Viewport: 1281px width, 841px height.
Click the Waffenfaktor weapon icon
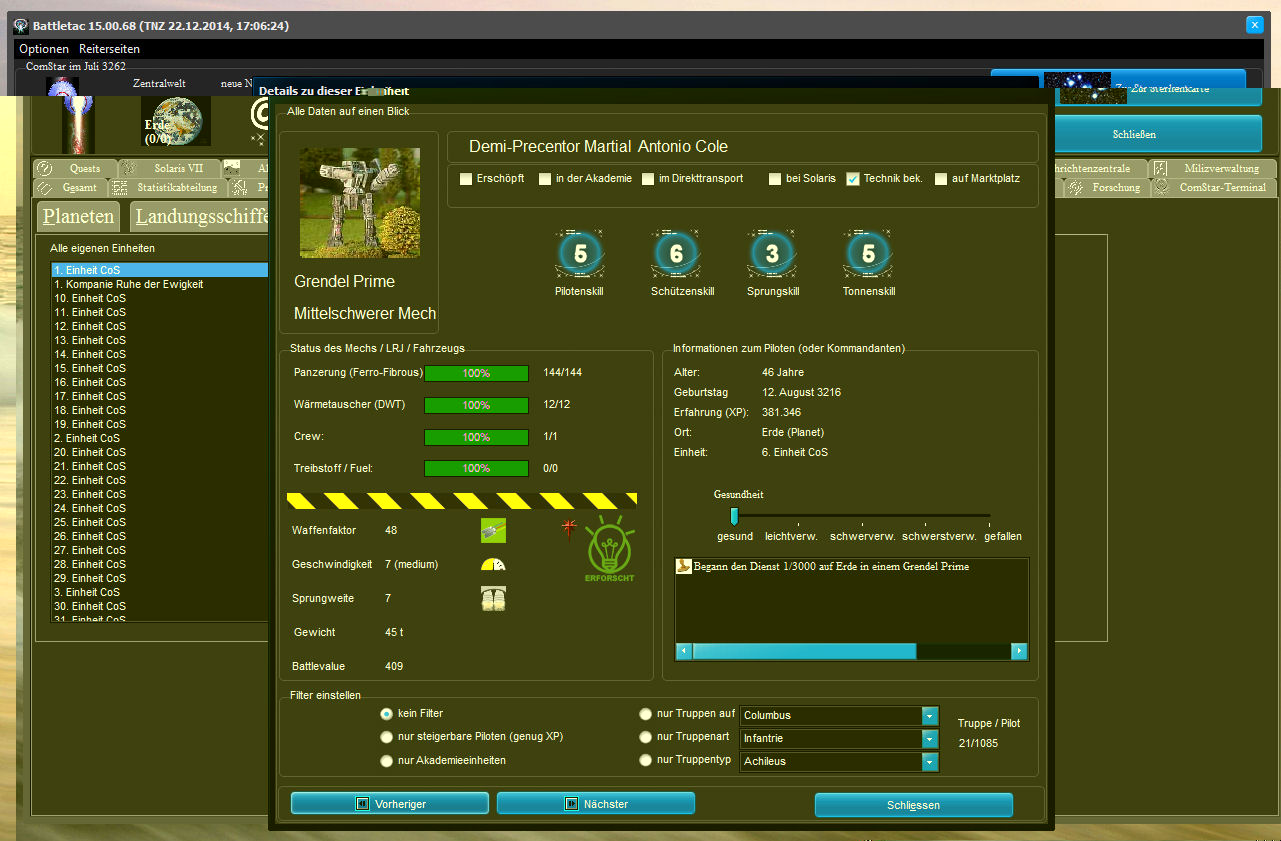[493, 530]
